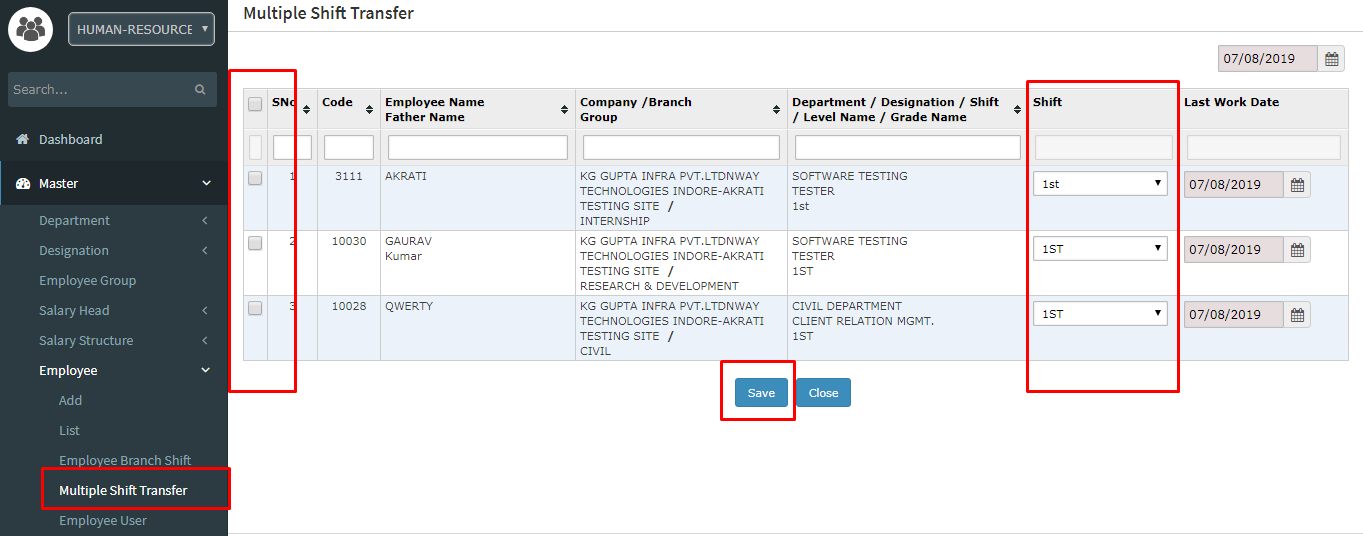The width and height of the screenshot is (1363, 536).
Task: Click the Close button
Action: pos(823,393)
